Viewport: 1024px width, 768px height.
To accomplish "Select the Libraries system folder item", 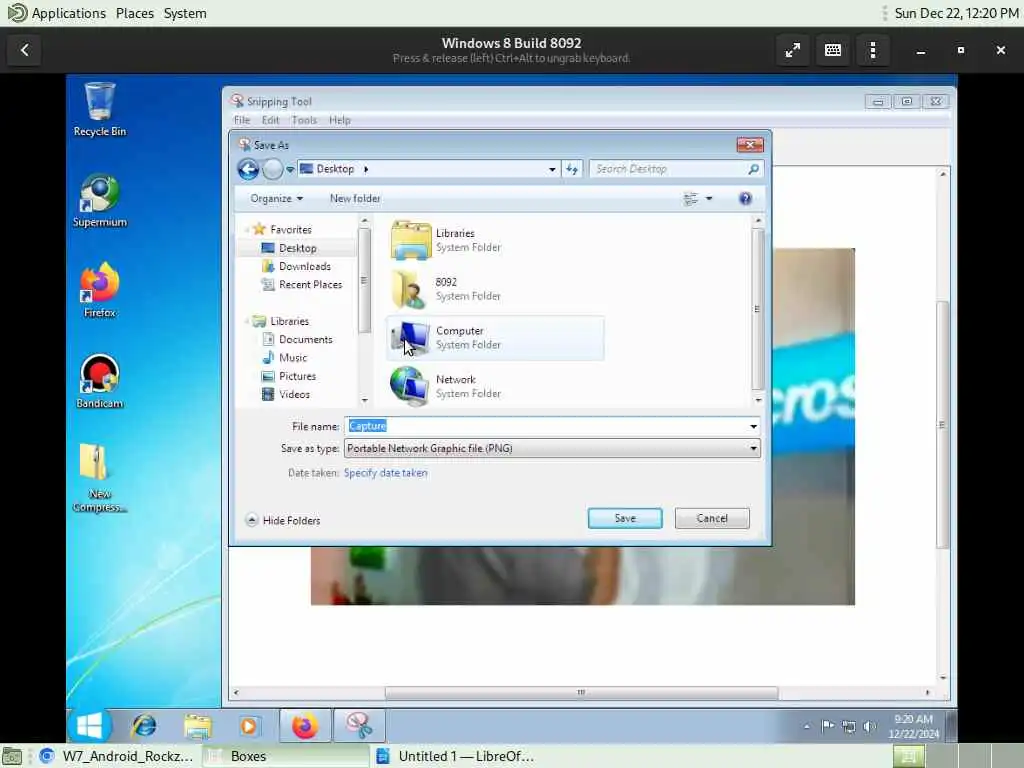I will [x=494, y=240].
